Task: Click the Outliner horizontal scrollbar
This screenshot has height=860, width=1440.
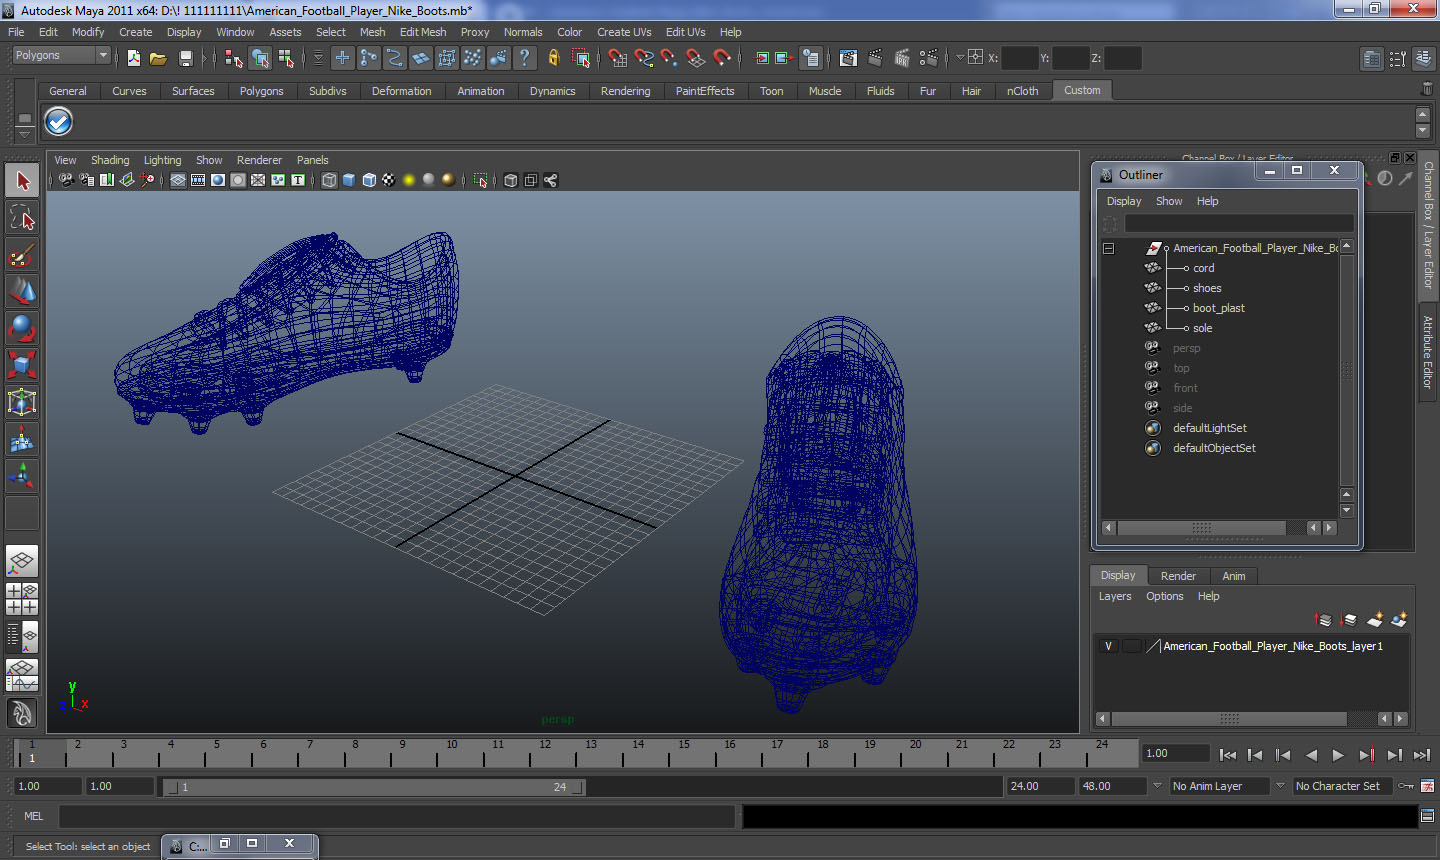Action: point(1202,527)
